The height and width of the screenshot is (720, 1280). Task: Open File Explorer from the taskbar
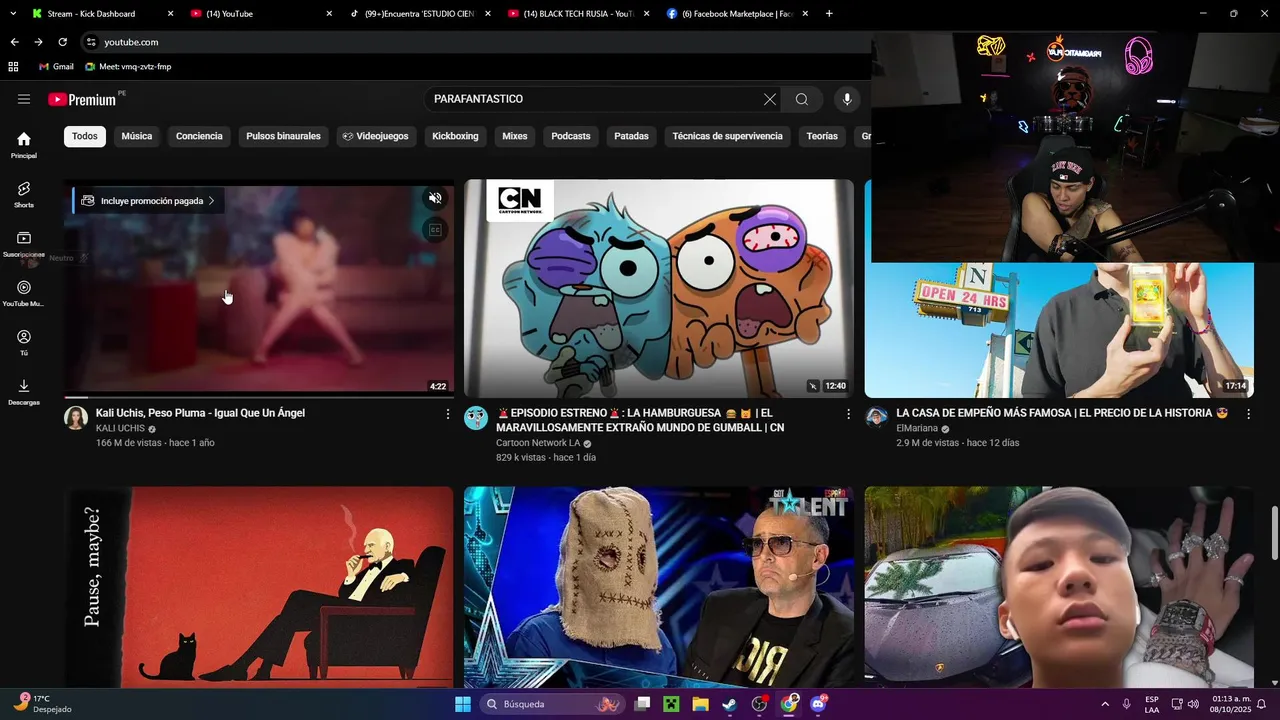point(700,704)
